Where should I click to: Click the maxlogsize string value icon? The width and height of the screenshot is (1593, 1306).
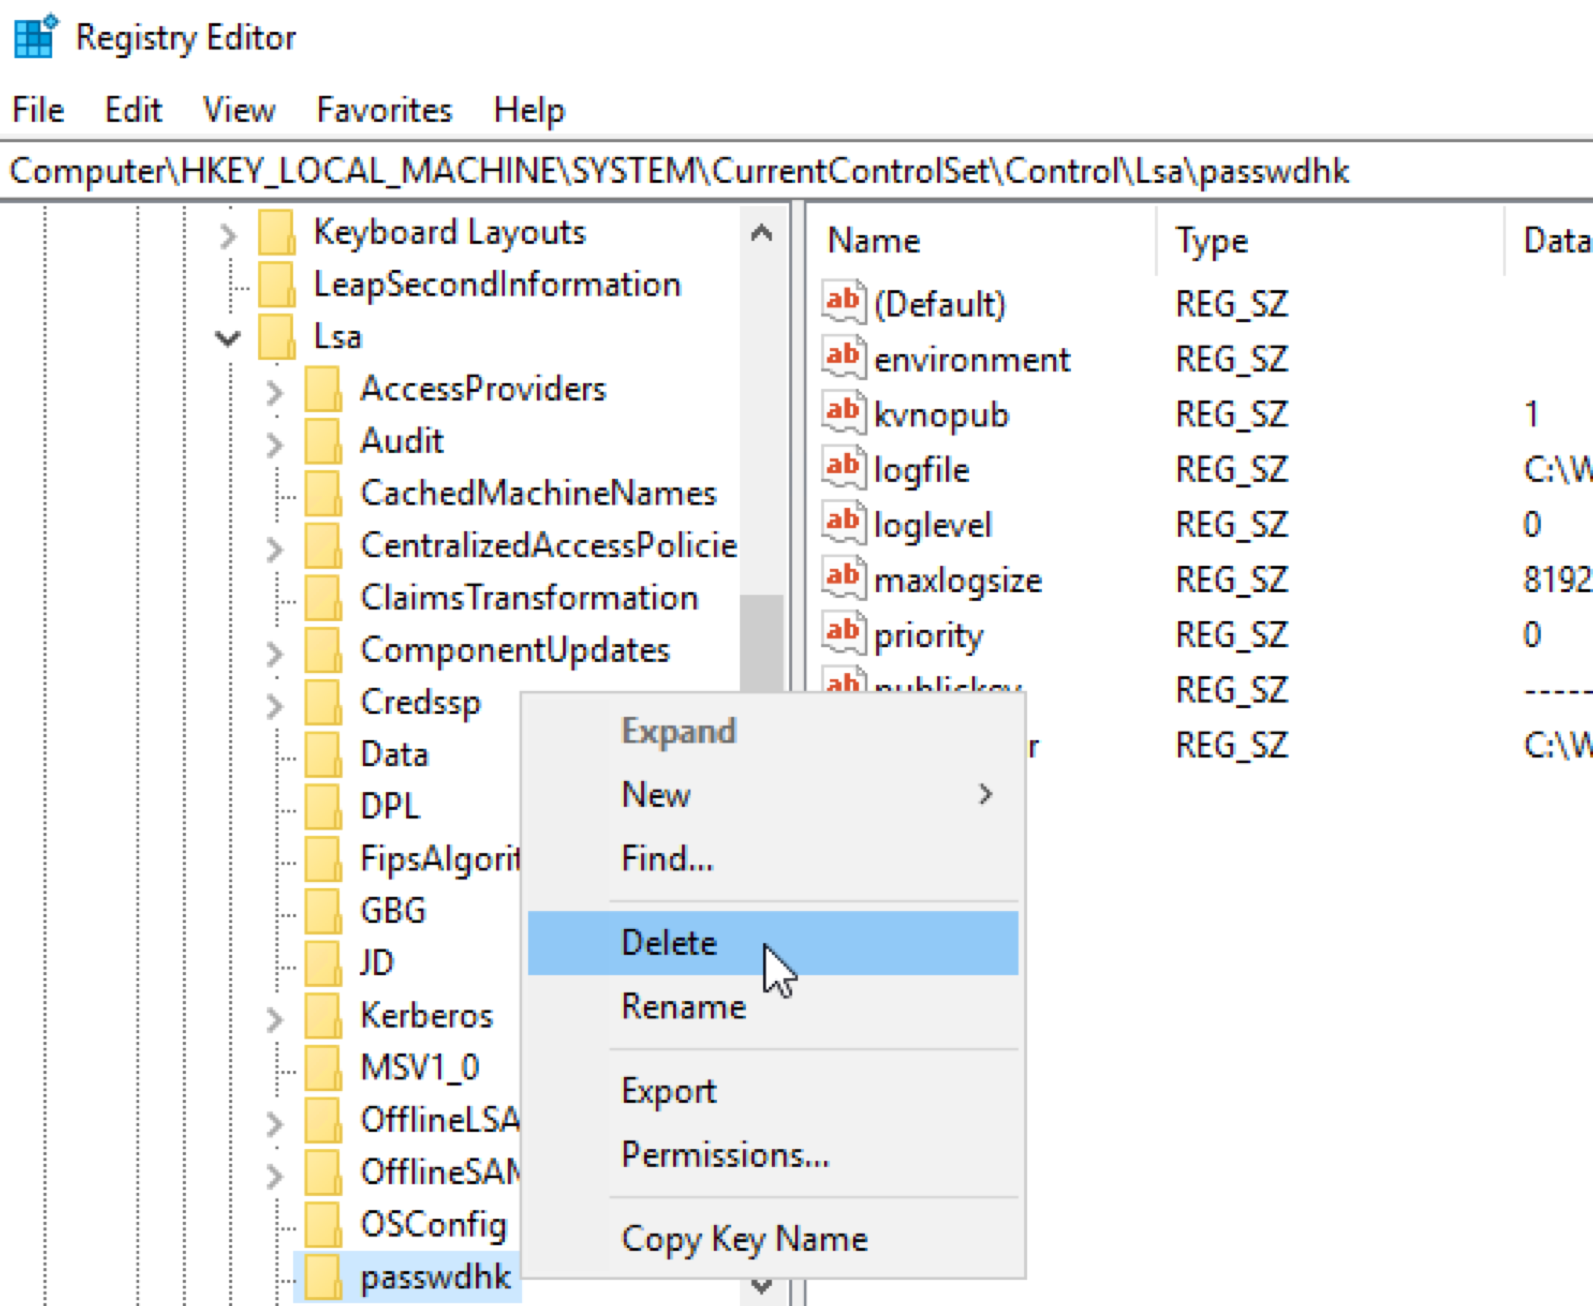point(842,577)
